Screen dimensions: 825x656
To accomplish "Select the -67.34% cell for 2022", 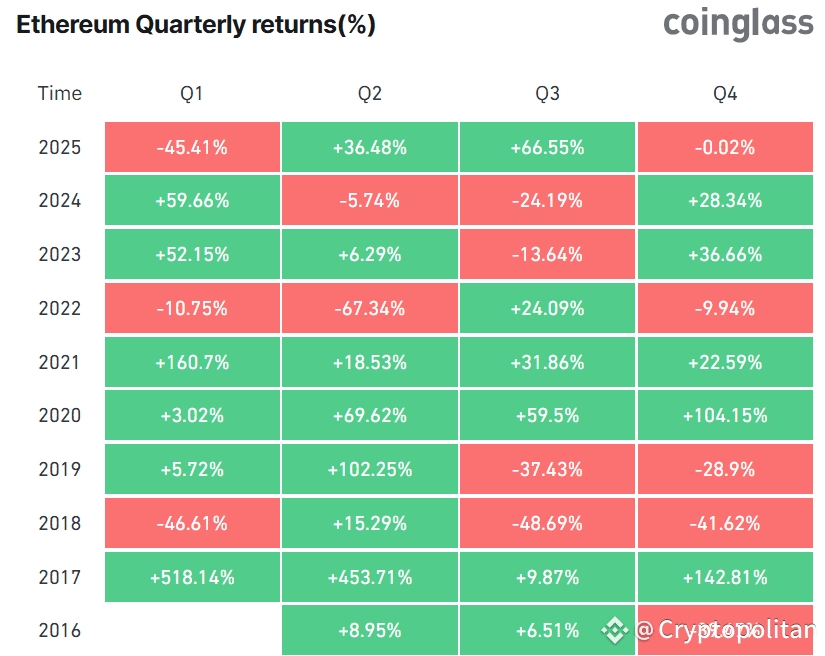I will click(370, 309).
